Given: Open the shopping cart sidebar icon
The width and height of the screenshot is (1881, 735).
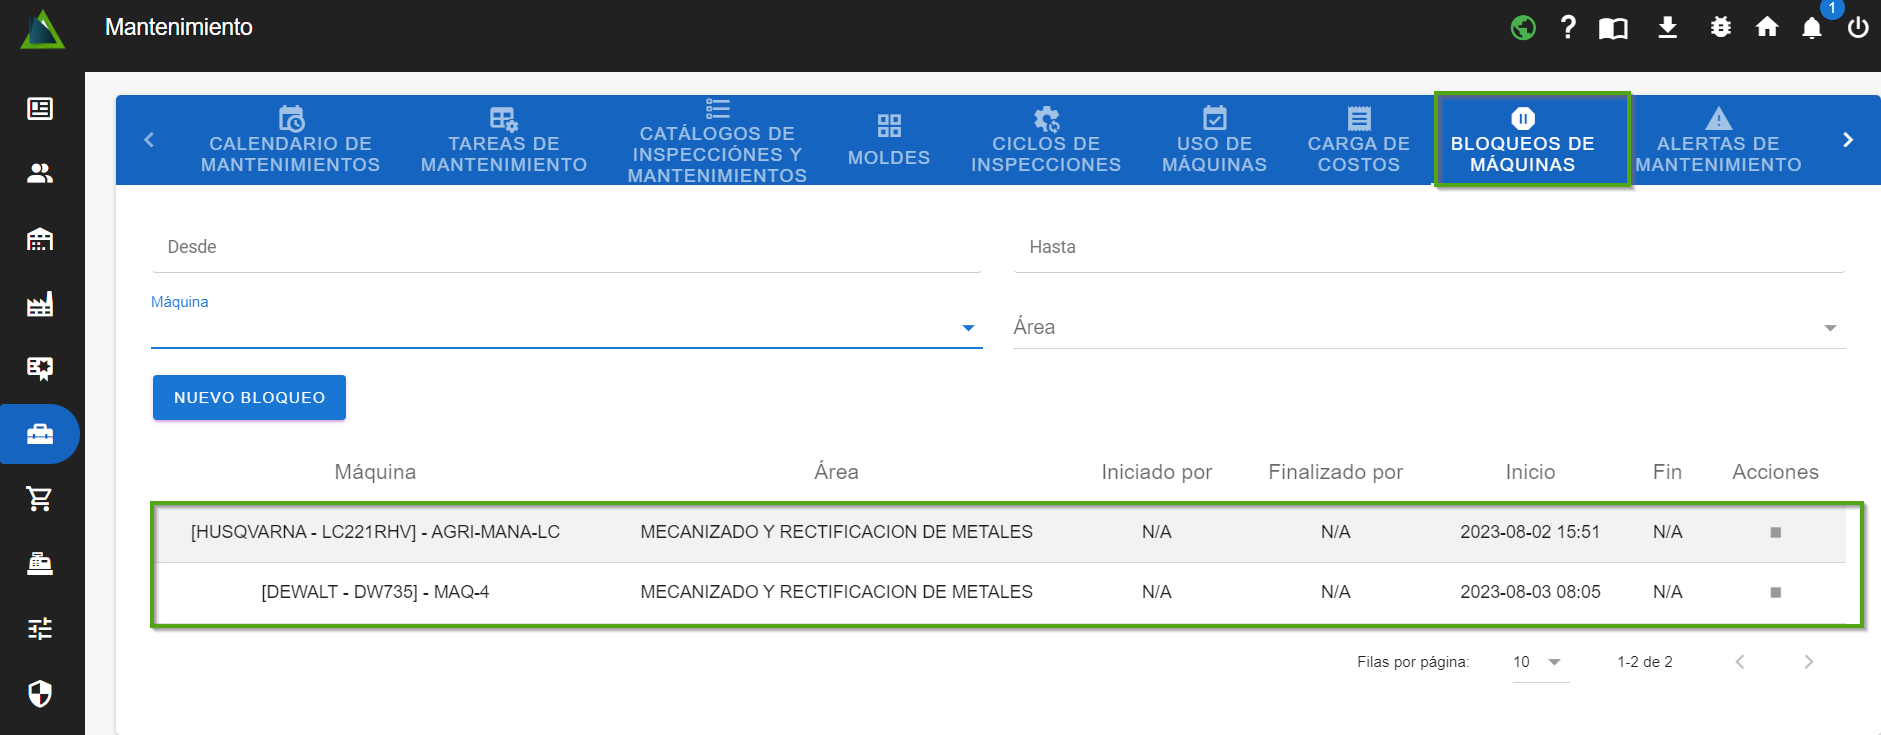Looking at the screenshot, I should click(x=40, y=498).
